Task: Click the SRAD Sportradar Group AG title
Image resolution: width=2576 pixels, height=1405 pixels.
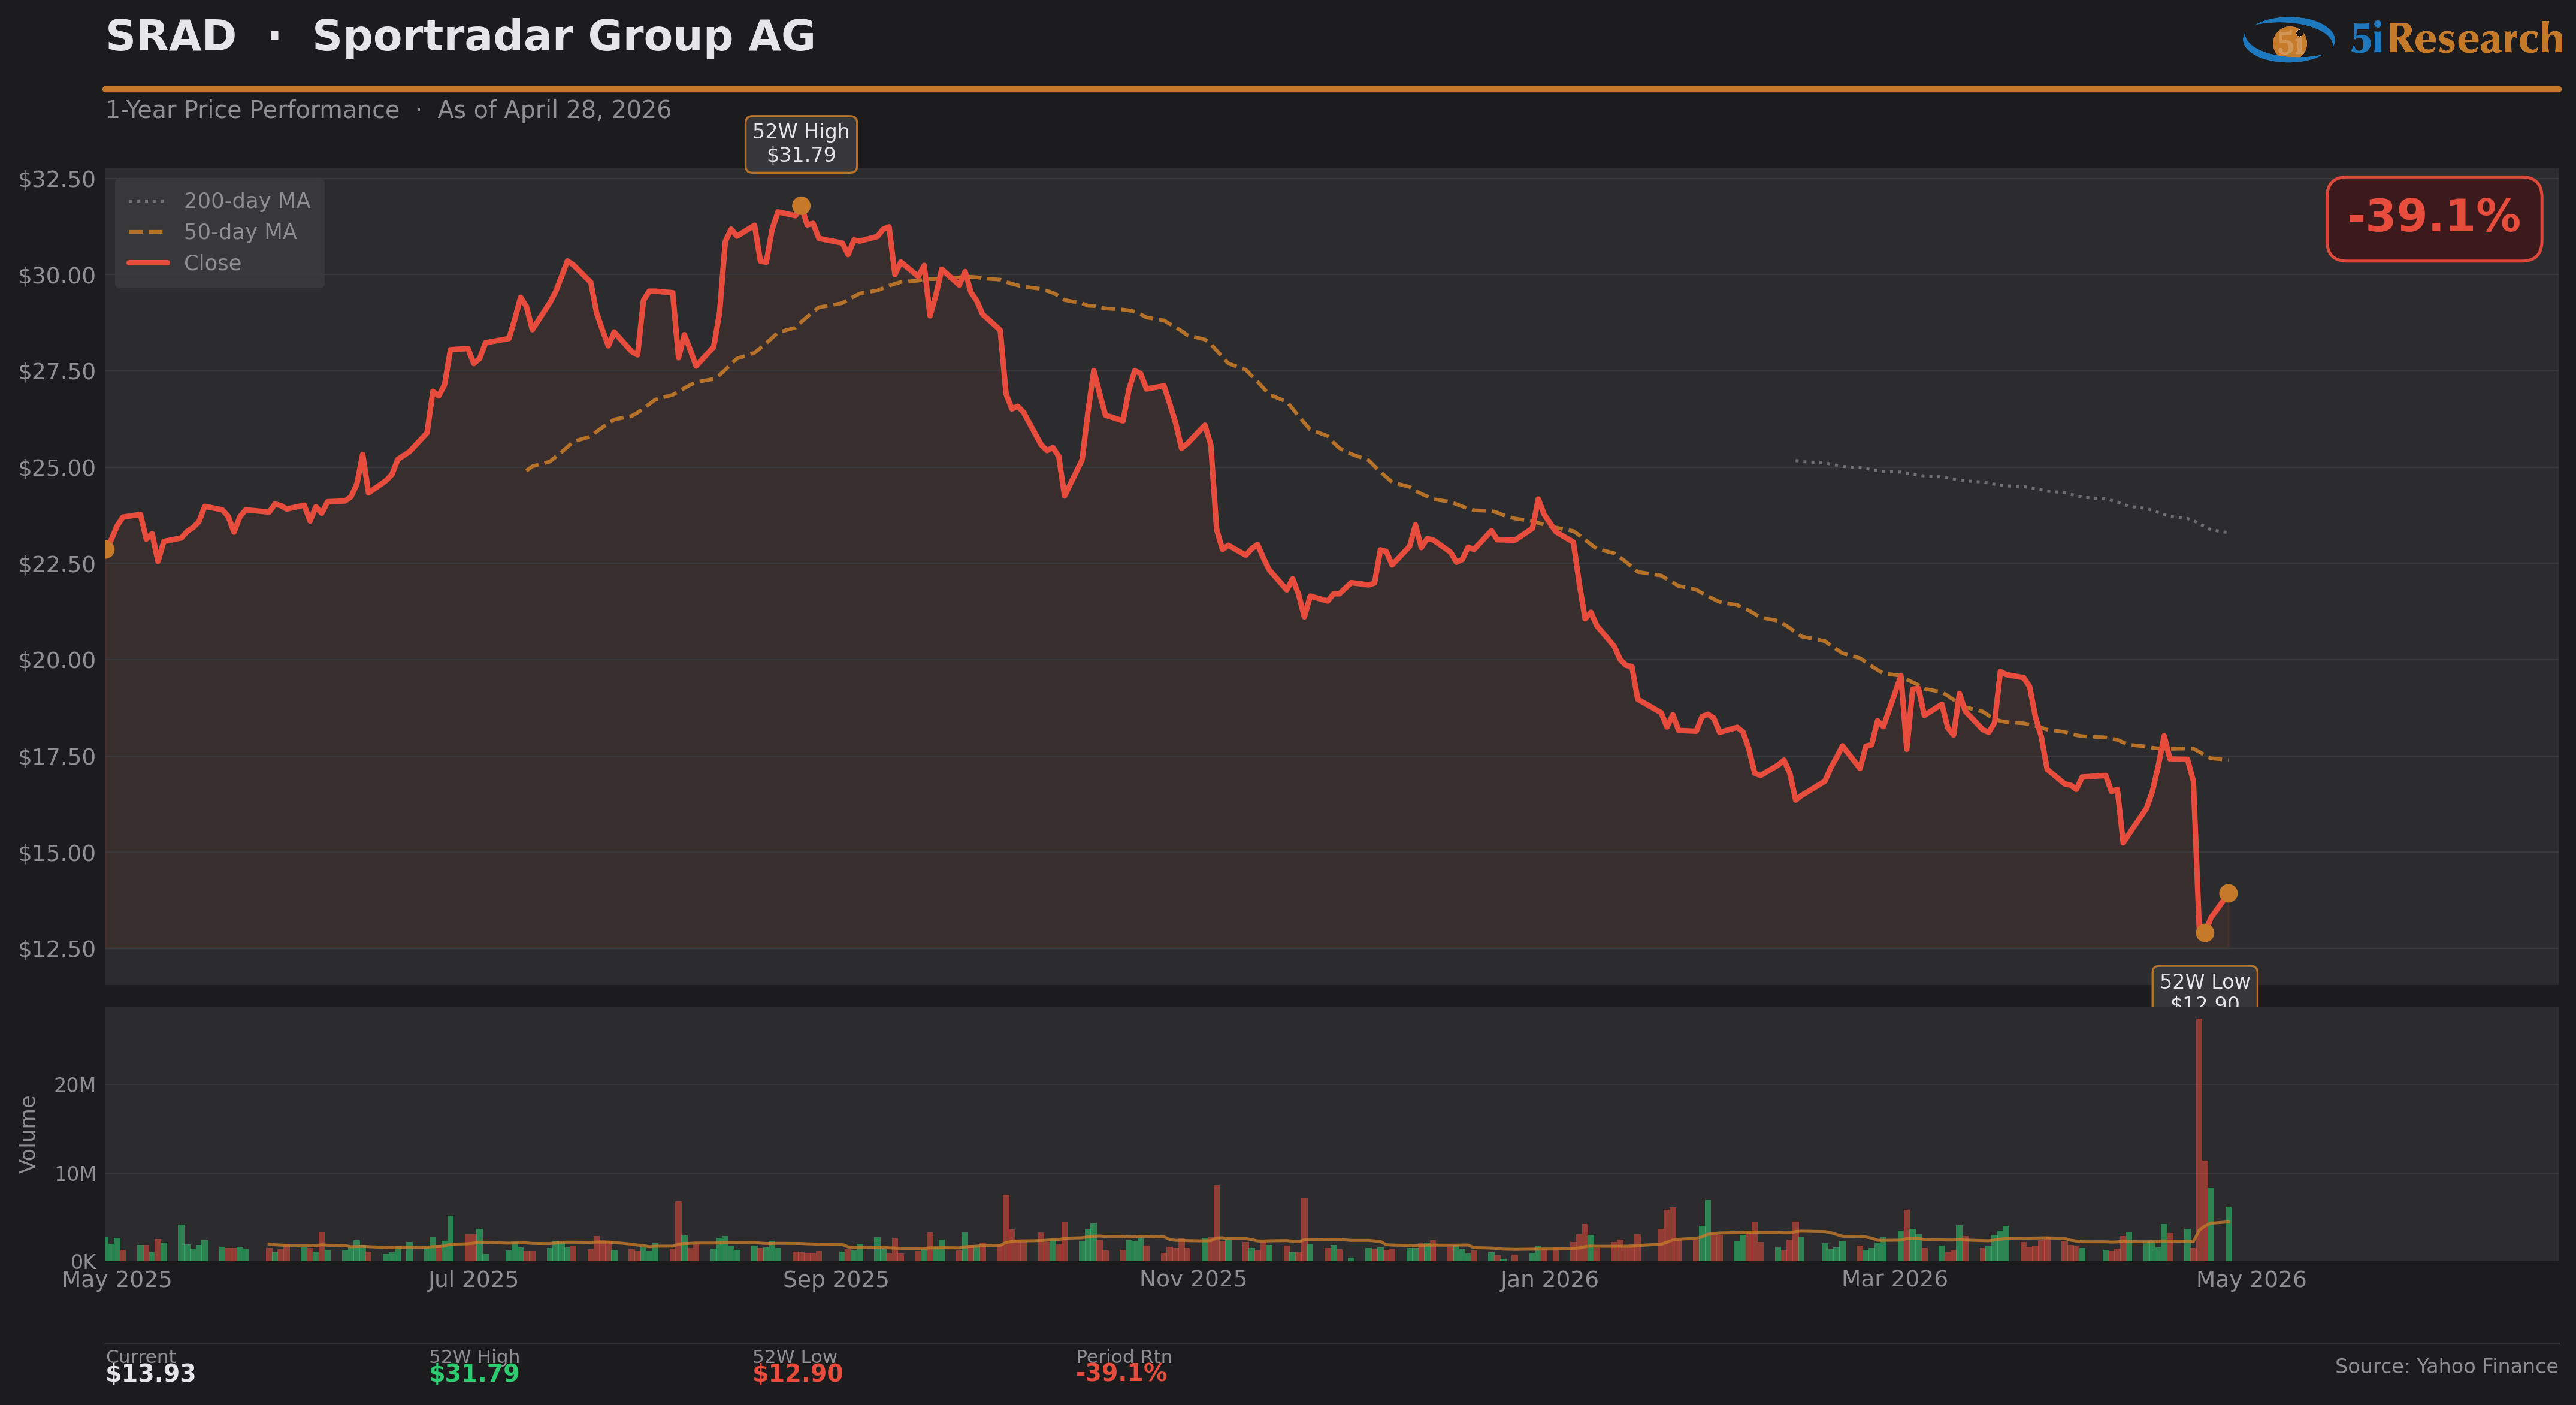Action: click(x=460, y=37)
